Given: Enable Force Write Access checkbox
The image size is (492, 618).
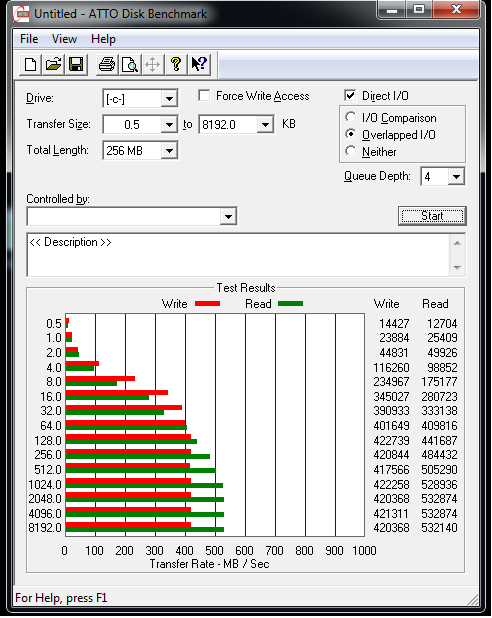Looking at the screenshot, I should coord(204,96).
